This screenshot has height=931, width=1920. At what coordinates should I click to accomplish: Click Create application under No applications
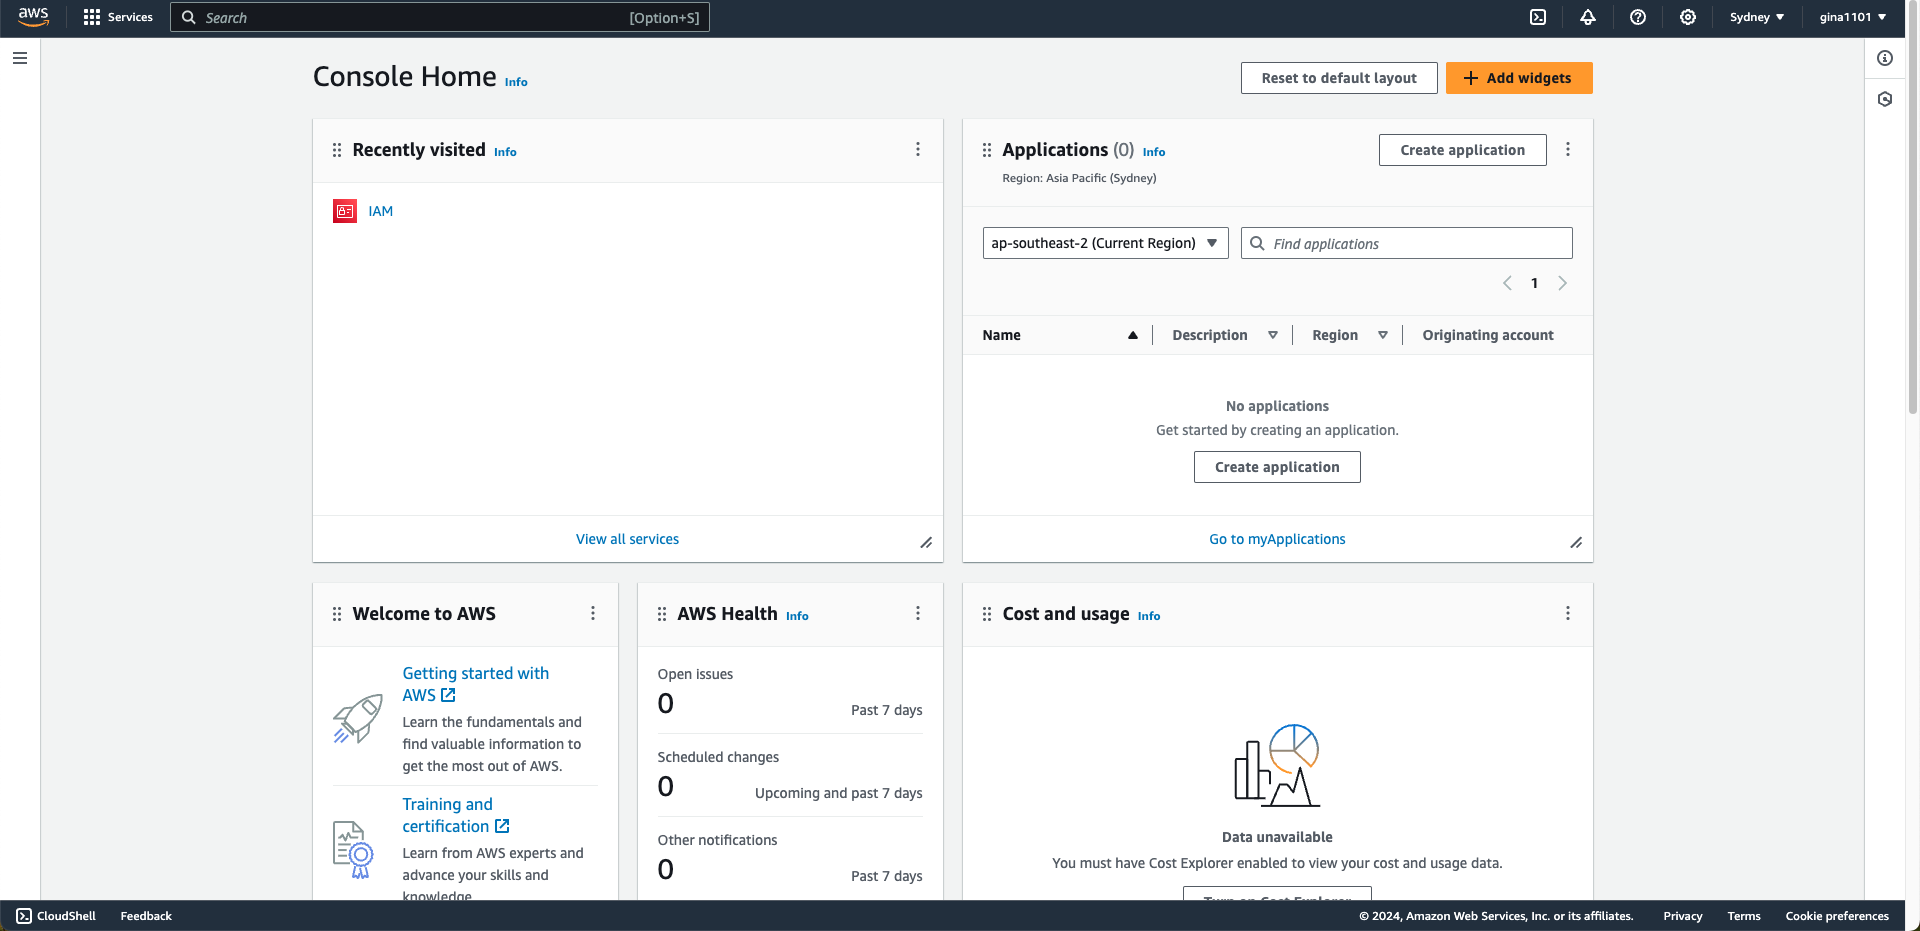[x=1277, y=467]
